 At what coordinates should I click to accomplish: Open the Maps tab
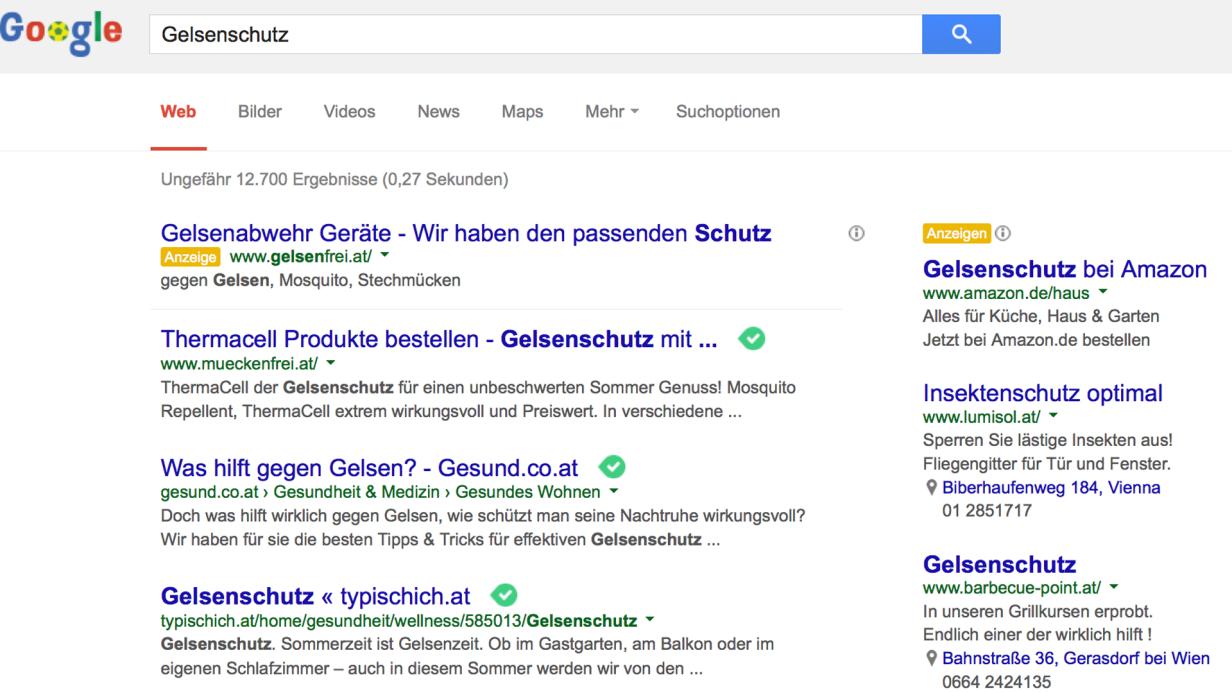pos(522,112)
